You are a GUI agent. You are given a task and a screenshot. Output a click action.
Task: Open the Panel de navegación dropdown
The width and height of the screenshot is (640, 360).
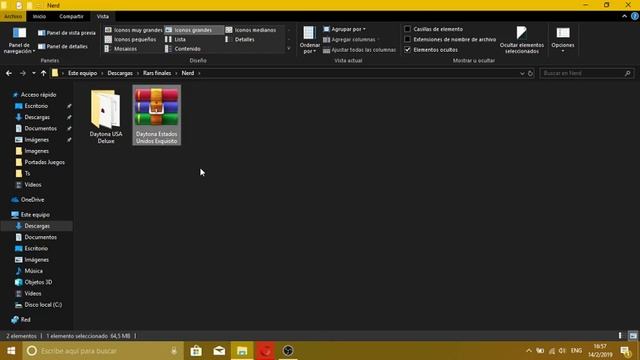pyautogui.click(x=19, y=40)
